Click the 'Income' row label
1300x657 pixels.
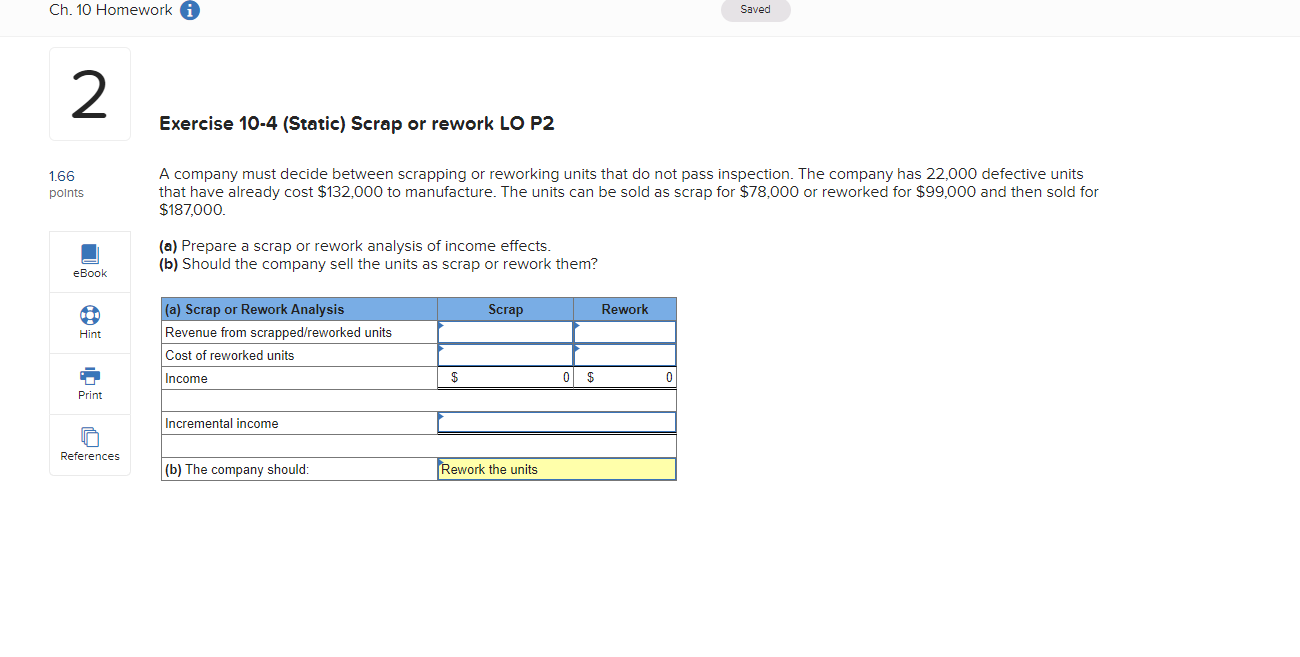pyautogui.click(x=186, y=378)
